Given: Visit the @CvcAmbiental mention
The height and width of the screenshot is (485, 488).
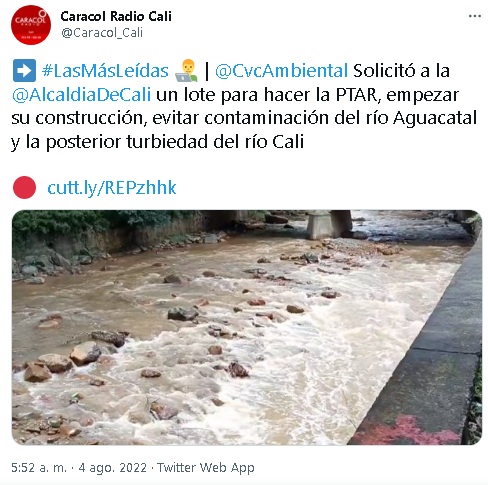Looking at the screenshot, I should coord(281,71).
